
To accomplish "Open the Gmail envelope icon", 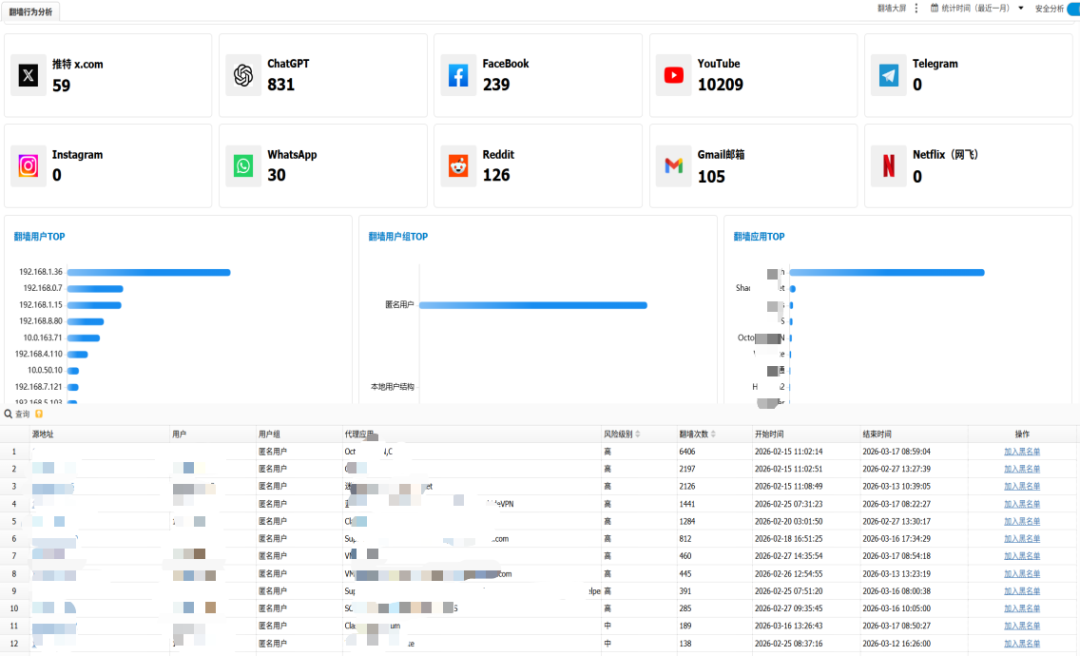I will (x=674, y=166).
